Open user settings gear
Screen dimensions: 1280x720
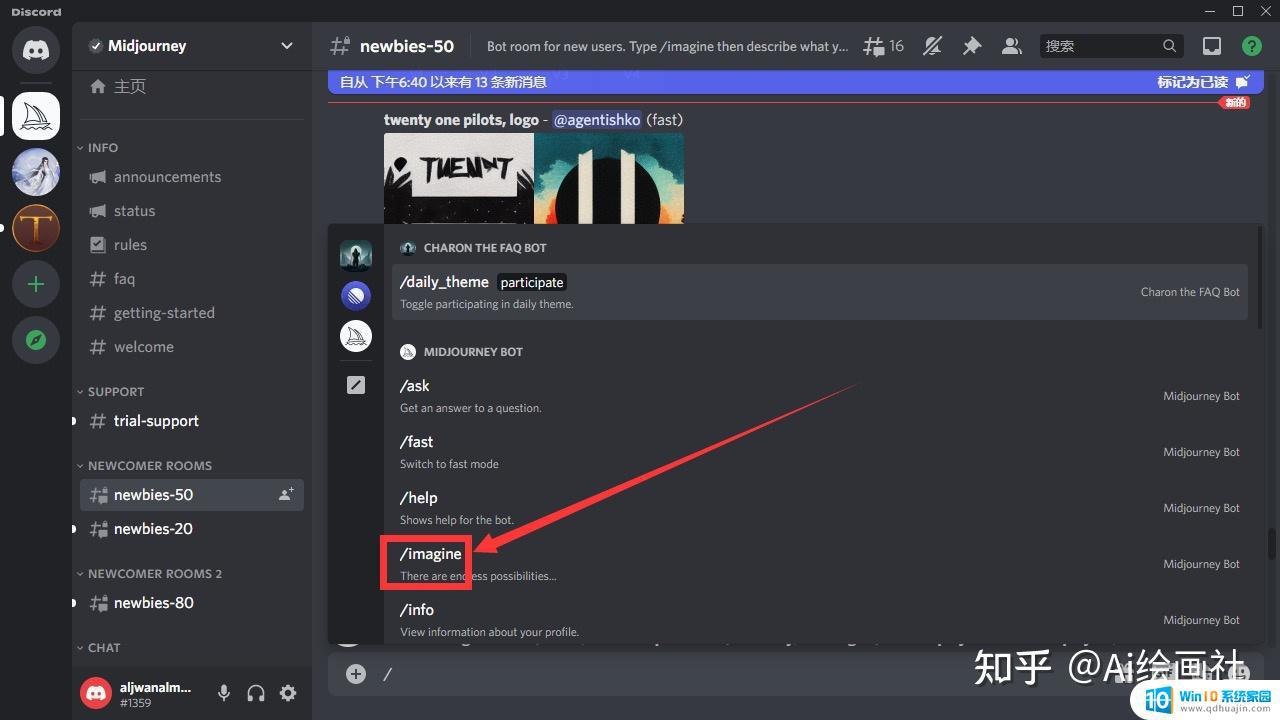pos(288,693)
